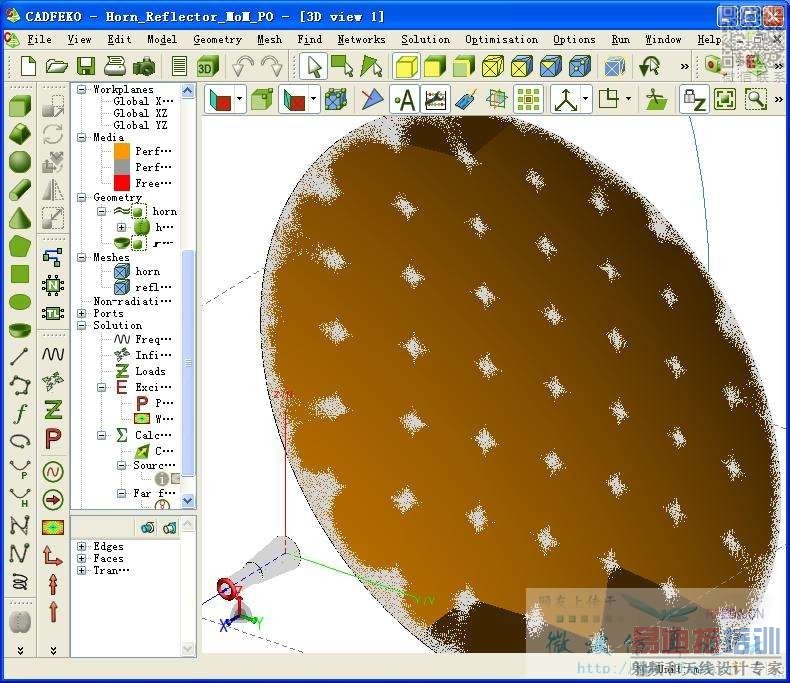This screenshot has height=683, width=790.
Task: Click the frequency sine wave icon
Action: [53, 354]
